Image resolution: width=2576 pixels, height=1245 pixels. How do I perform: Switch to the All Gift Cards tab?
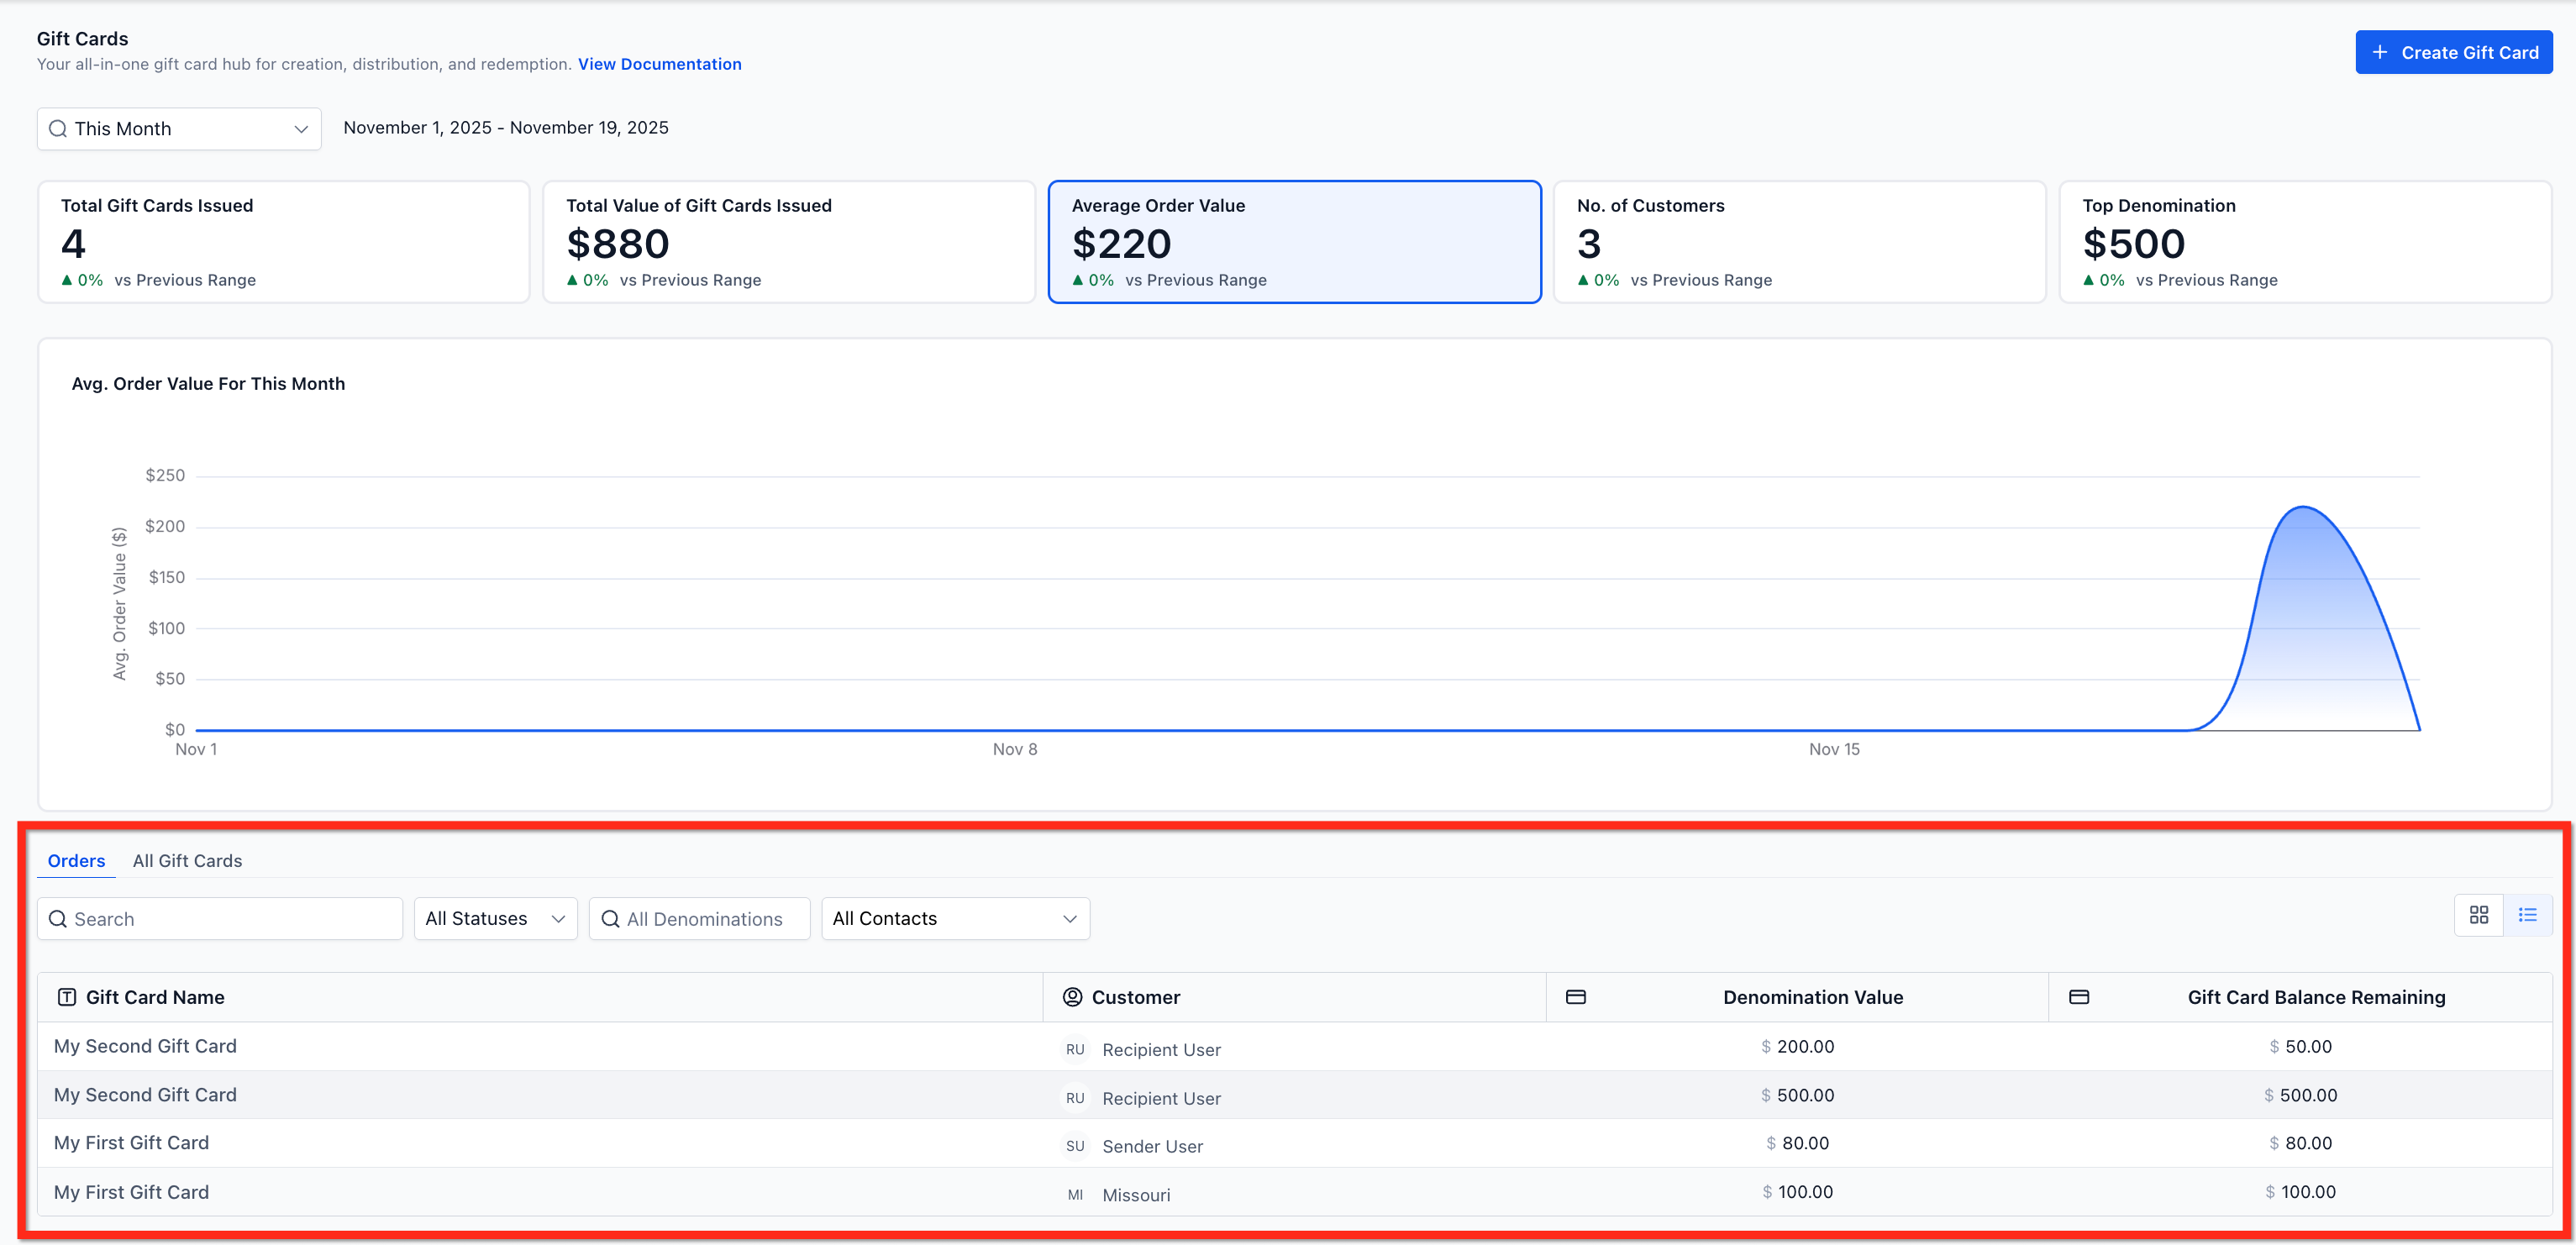(187, 861)
